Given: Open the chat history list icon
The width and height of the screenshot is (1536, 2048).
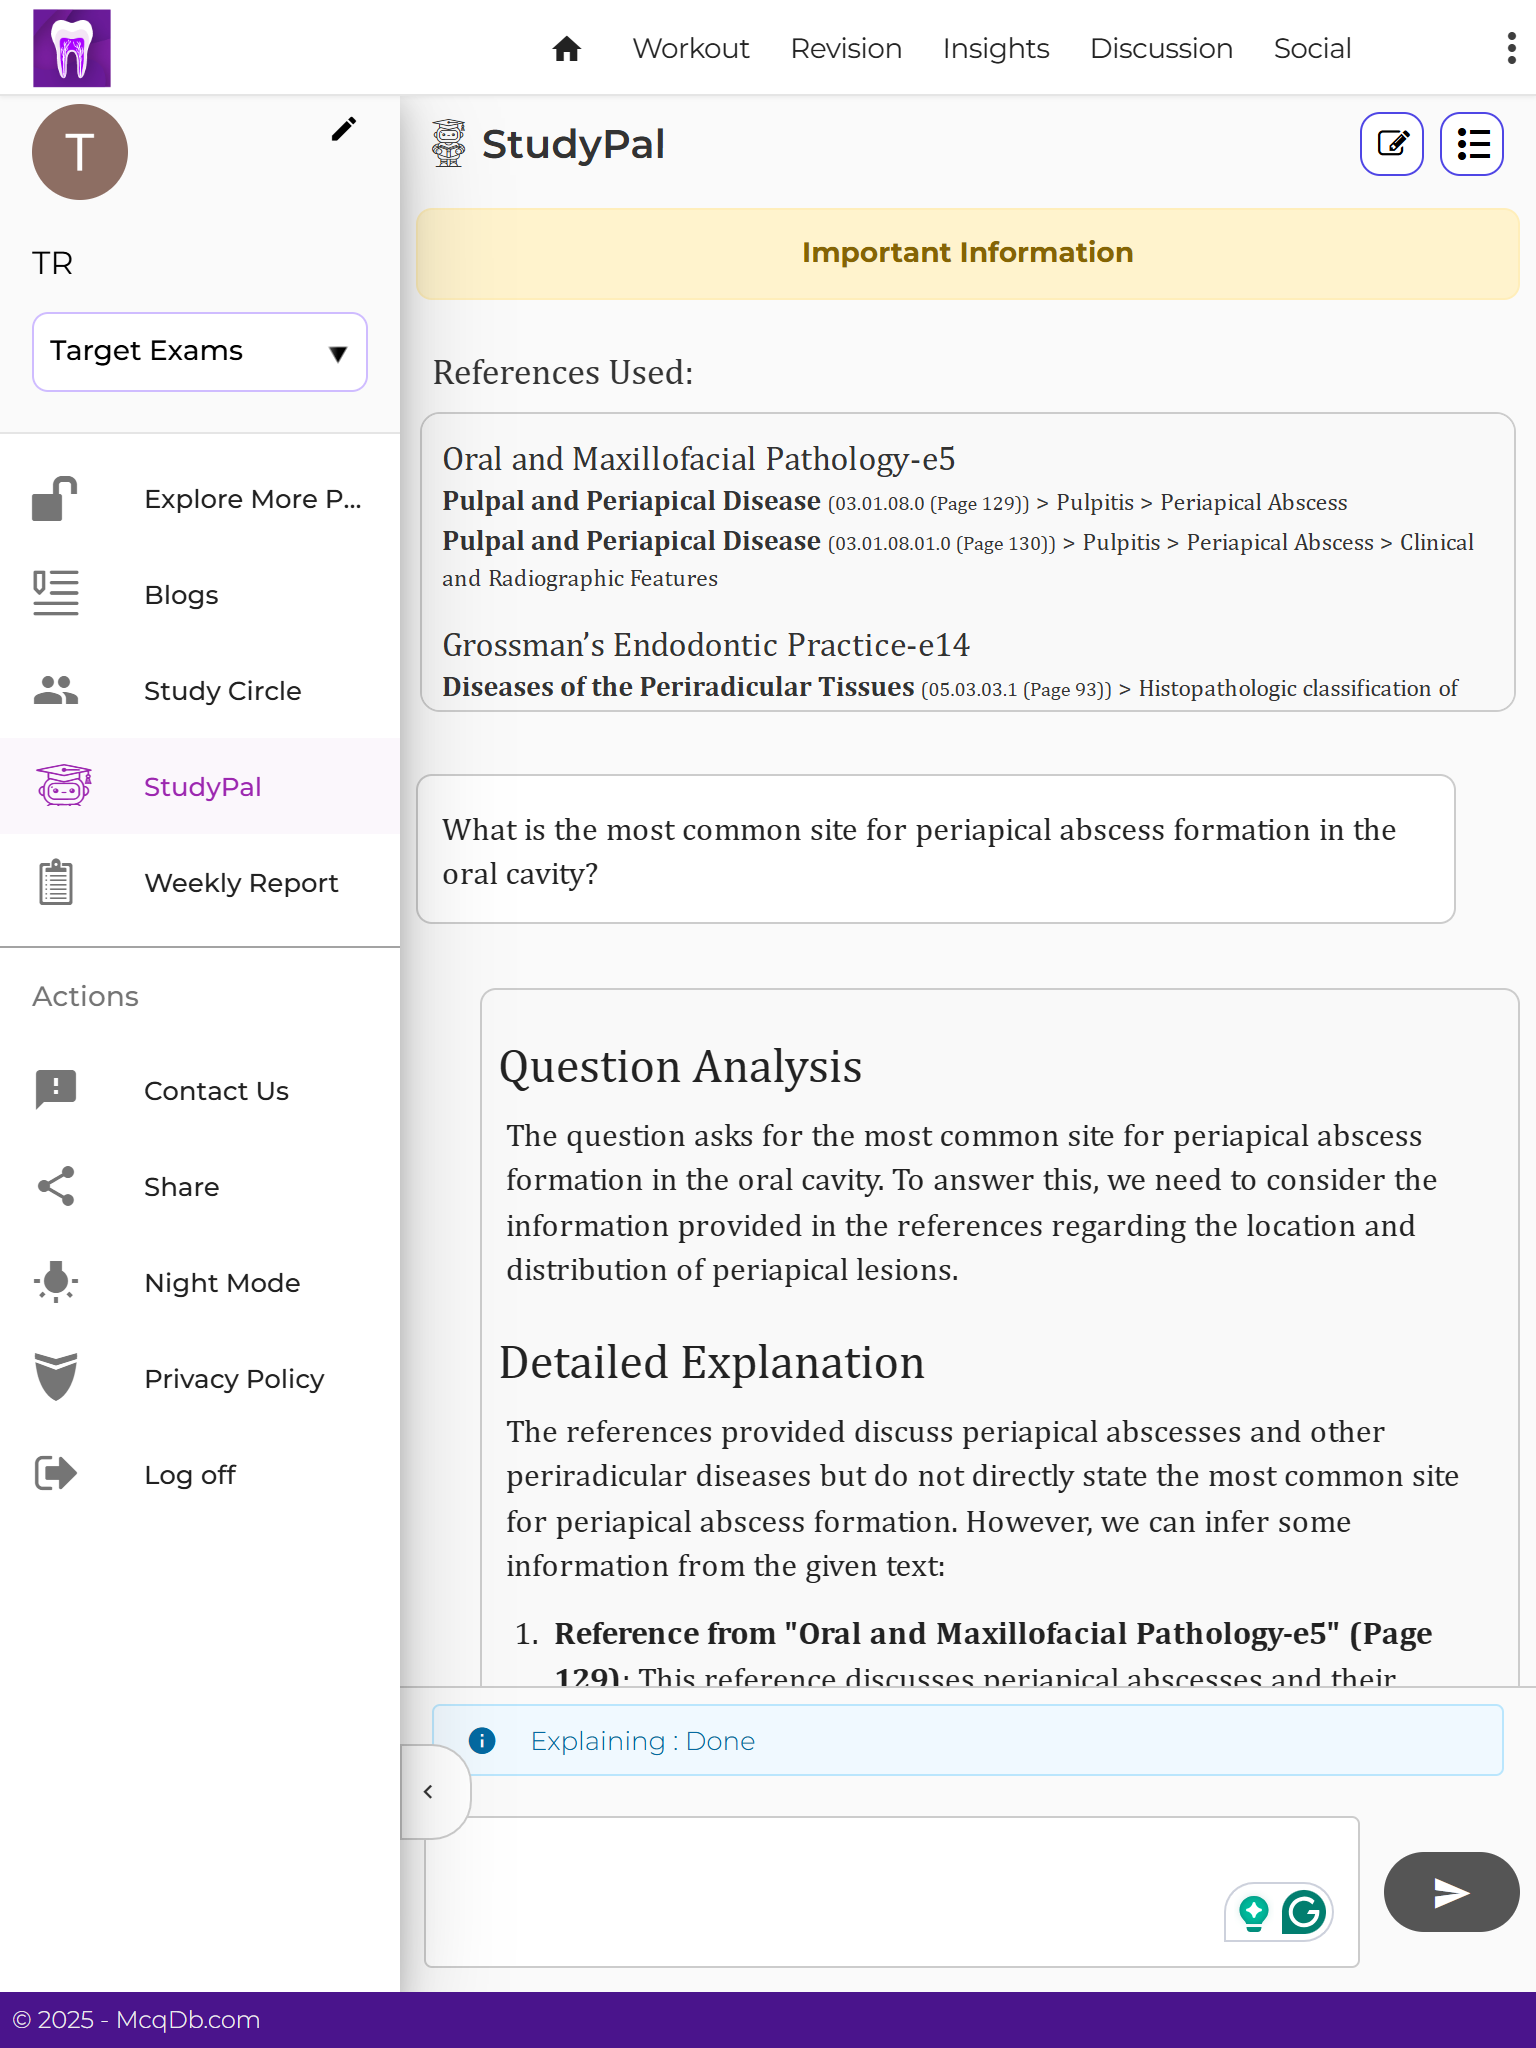Looking at the screenshot, I should tap(1472, 144).
